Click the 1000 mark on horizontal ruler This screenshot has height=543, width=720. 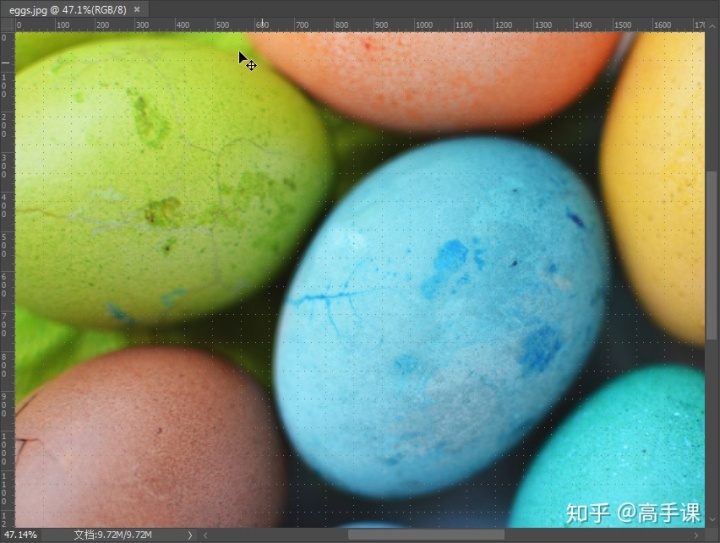tap(423, 25)
